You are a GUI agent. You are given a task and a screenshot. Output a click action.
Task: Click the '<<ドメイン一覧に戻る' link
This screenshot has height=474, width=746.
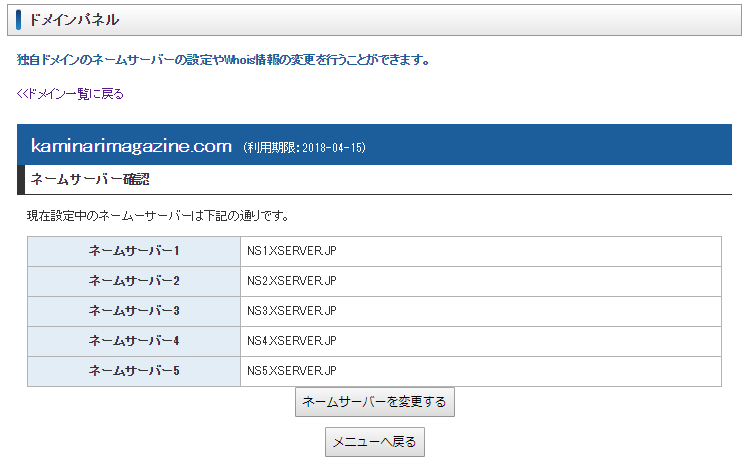pos(70,94)
